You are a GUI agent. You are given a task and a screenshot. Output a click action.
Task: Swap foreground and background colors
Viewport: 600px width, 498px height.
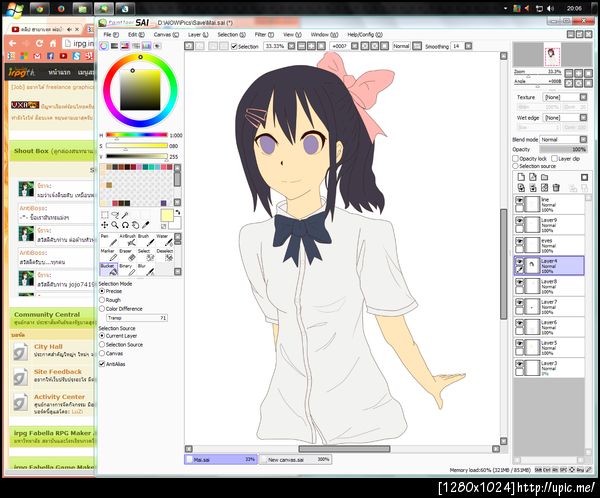[x=178, y=212]
